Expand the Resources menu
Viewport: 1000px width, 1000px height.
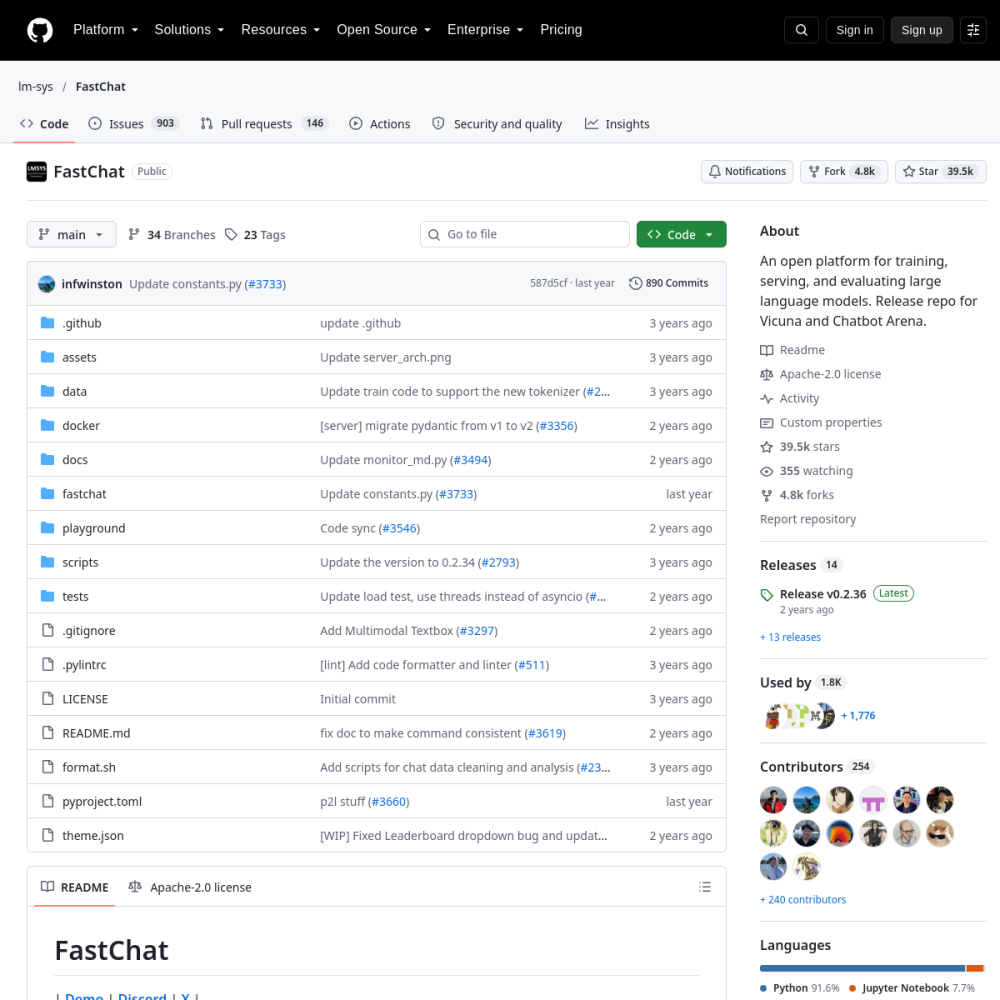(281, 30)
